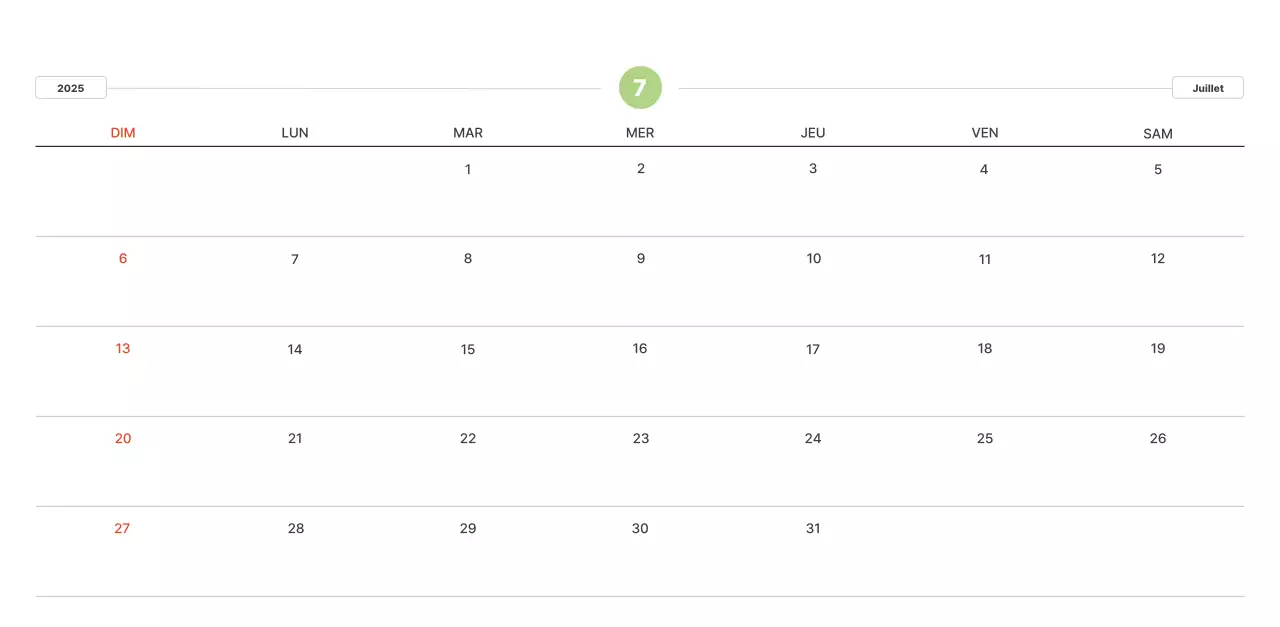This screenshot has height=627, width=1280.
Task: Click date 25 under VEN
Action: pos(985,439)
